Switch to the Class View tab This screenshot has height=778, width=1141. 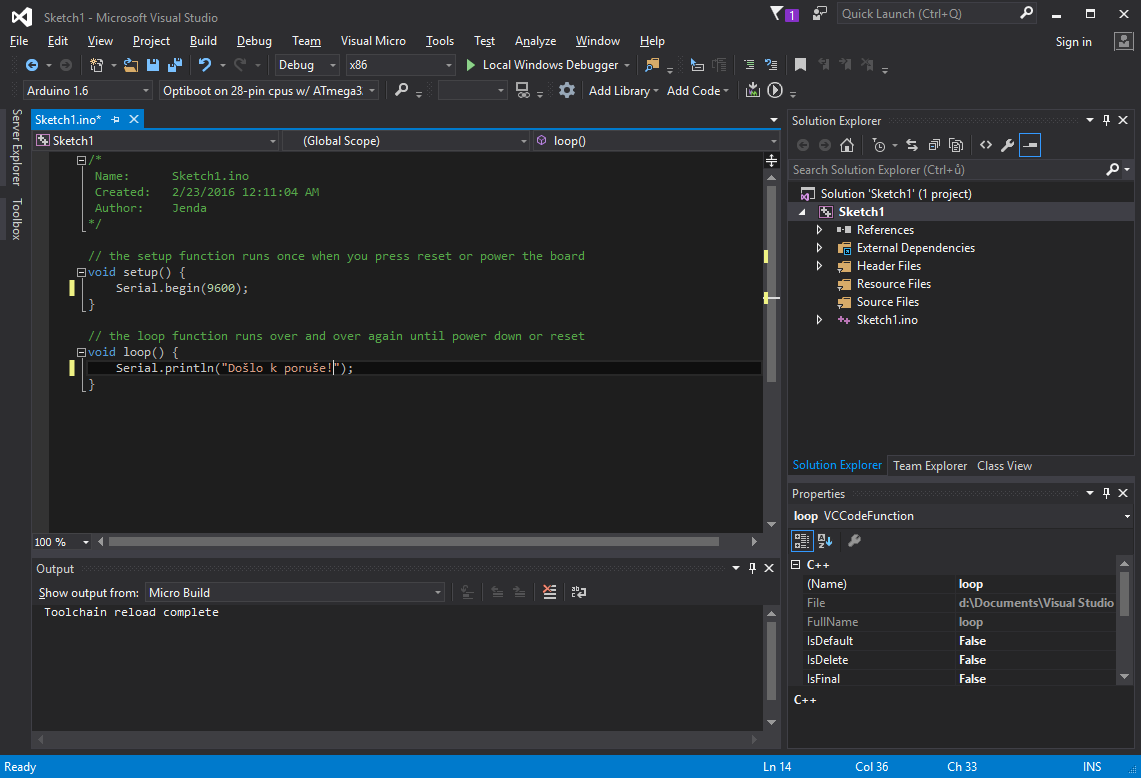[1004, 466]
